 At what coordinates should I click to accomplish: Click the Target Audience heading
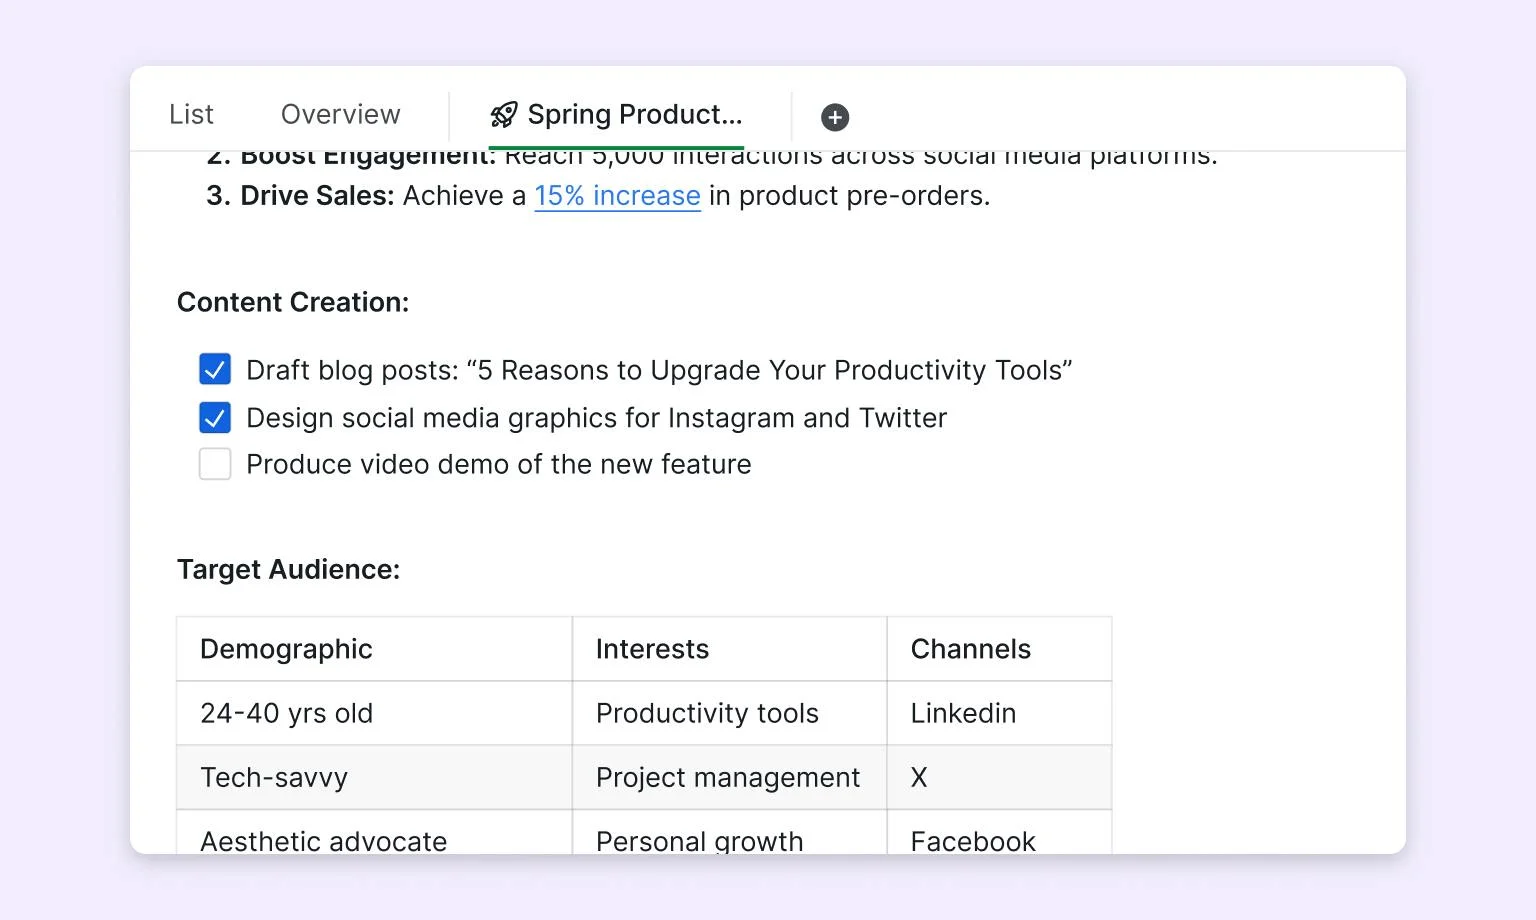coord(288,569)
